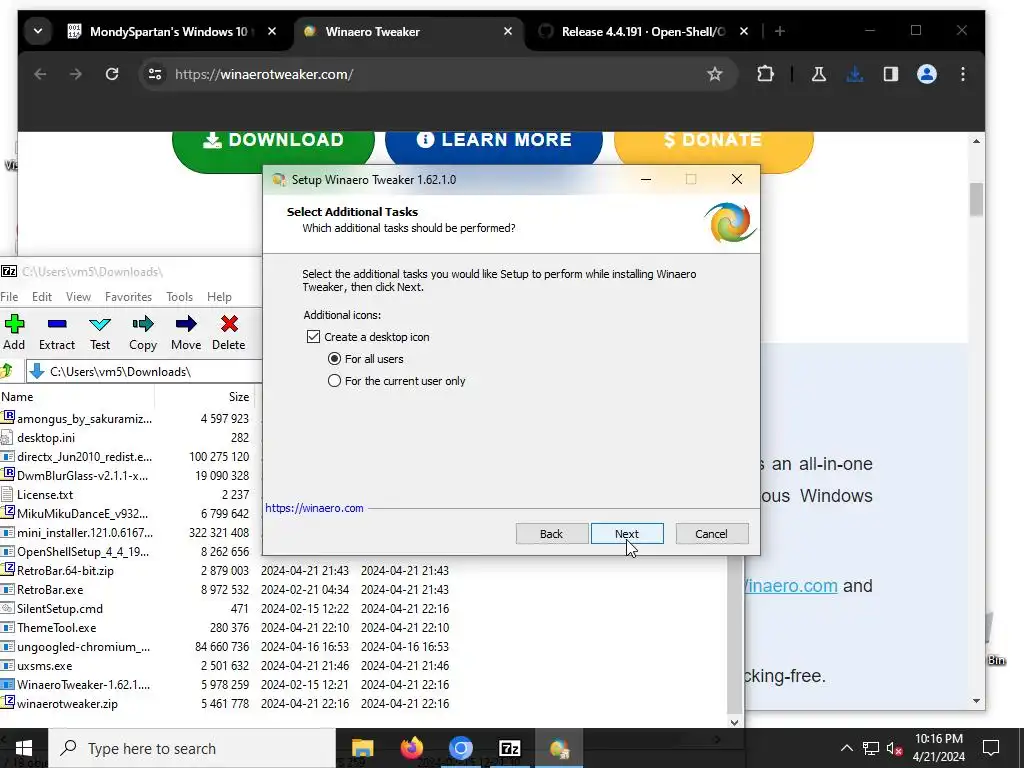Open the notification center icon
This screenshot has height=768, width=1024.
(991, 748)
